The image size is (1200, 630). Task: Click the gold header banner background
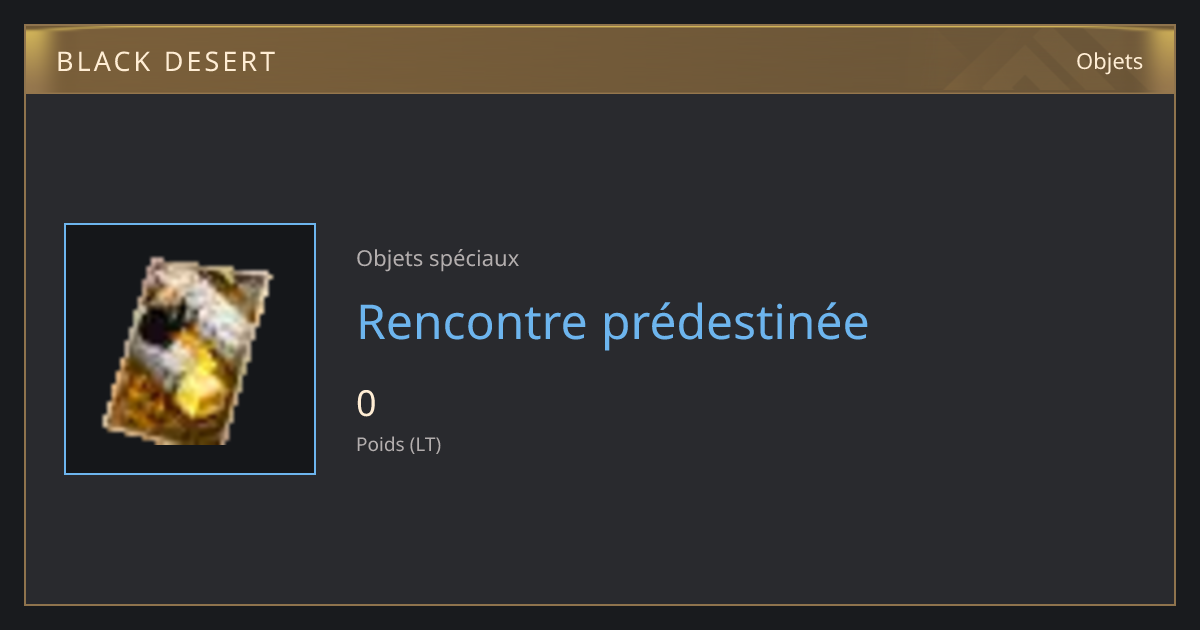click(x=600, y=61)
